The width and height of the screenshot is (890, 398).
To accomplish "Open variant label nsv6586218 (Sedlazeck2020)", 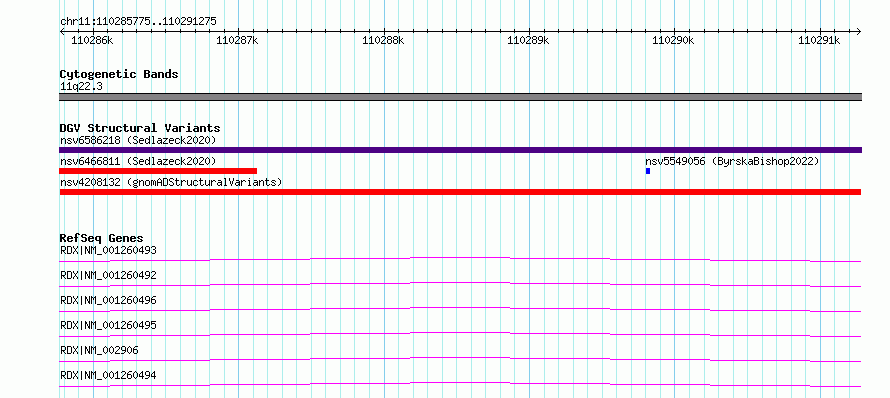I will [x=138, y=140].
